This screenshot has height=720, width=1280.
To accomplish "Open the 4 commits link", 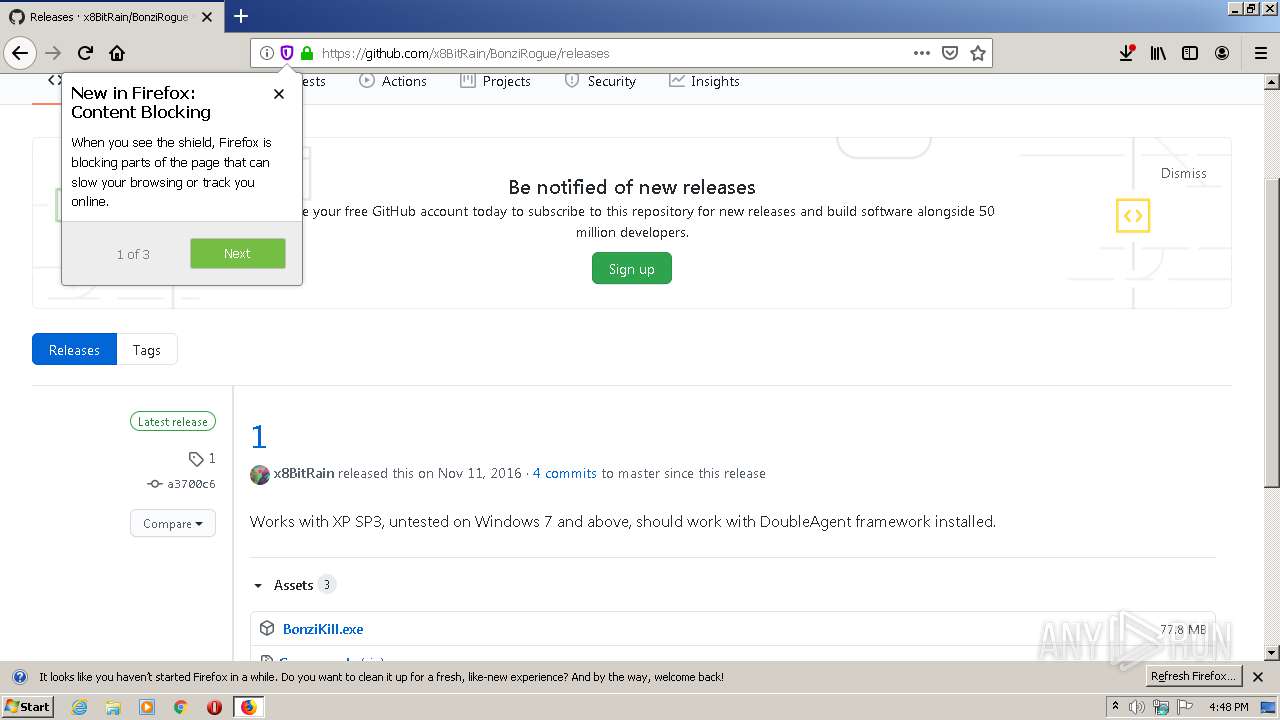I will (564, 473).
